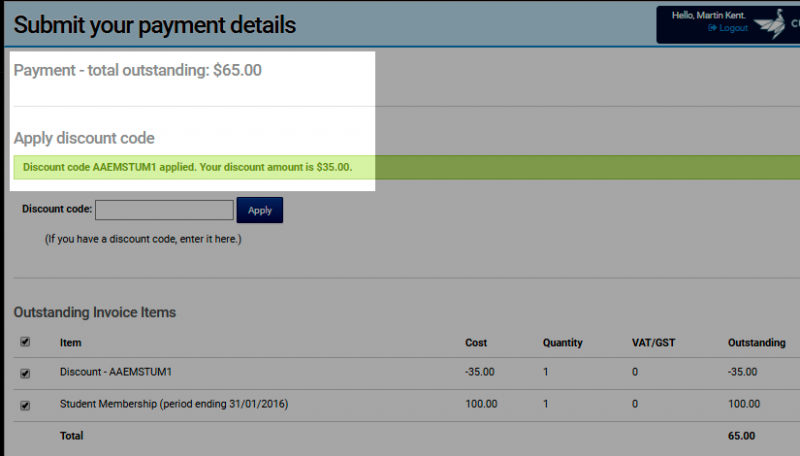This screenshot has width=800, height=456.
Task: Click the Quantity column header
Action: [562, 343]
